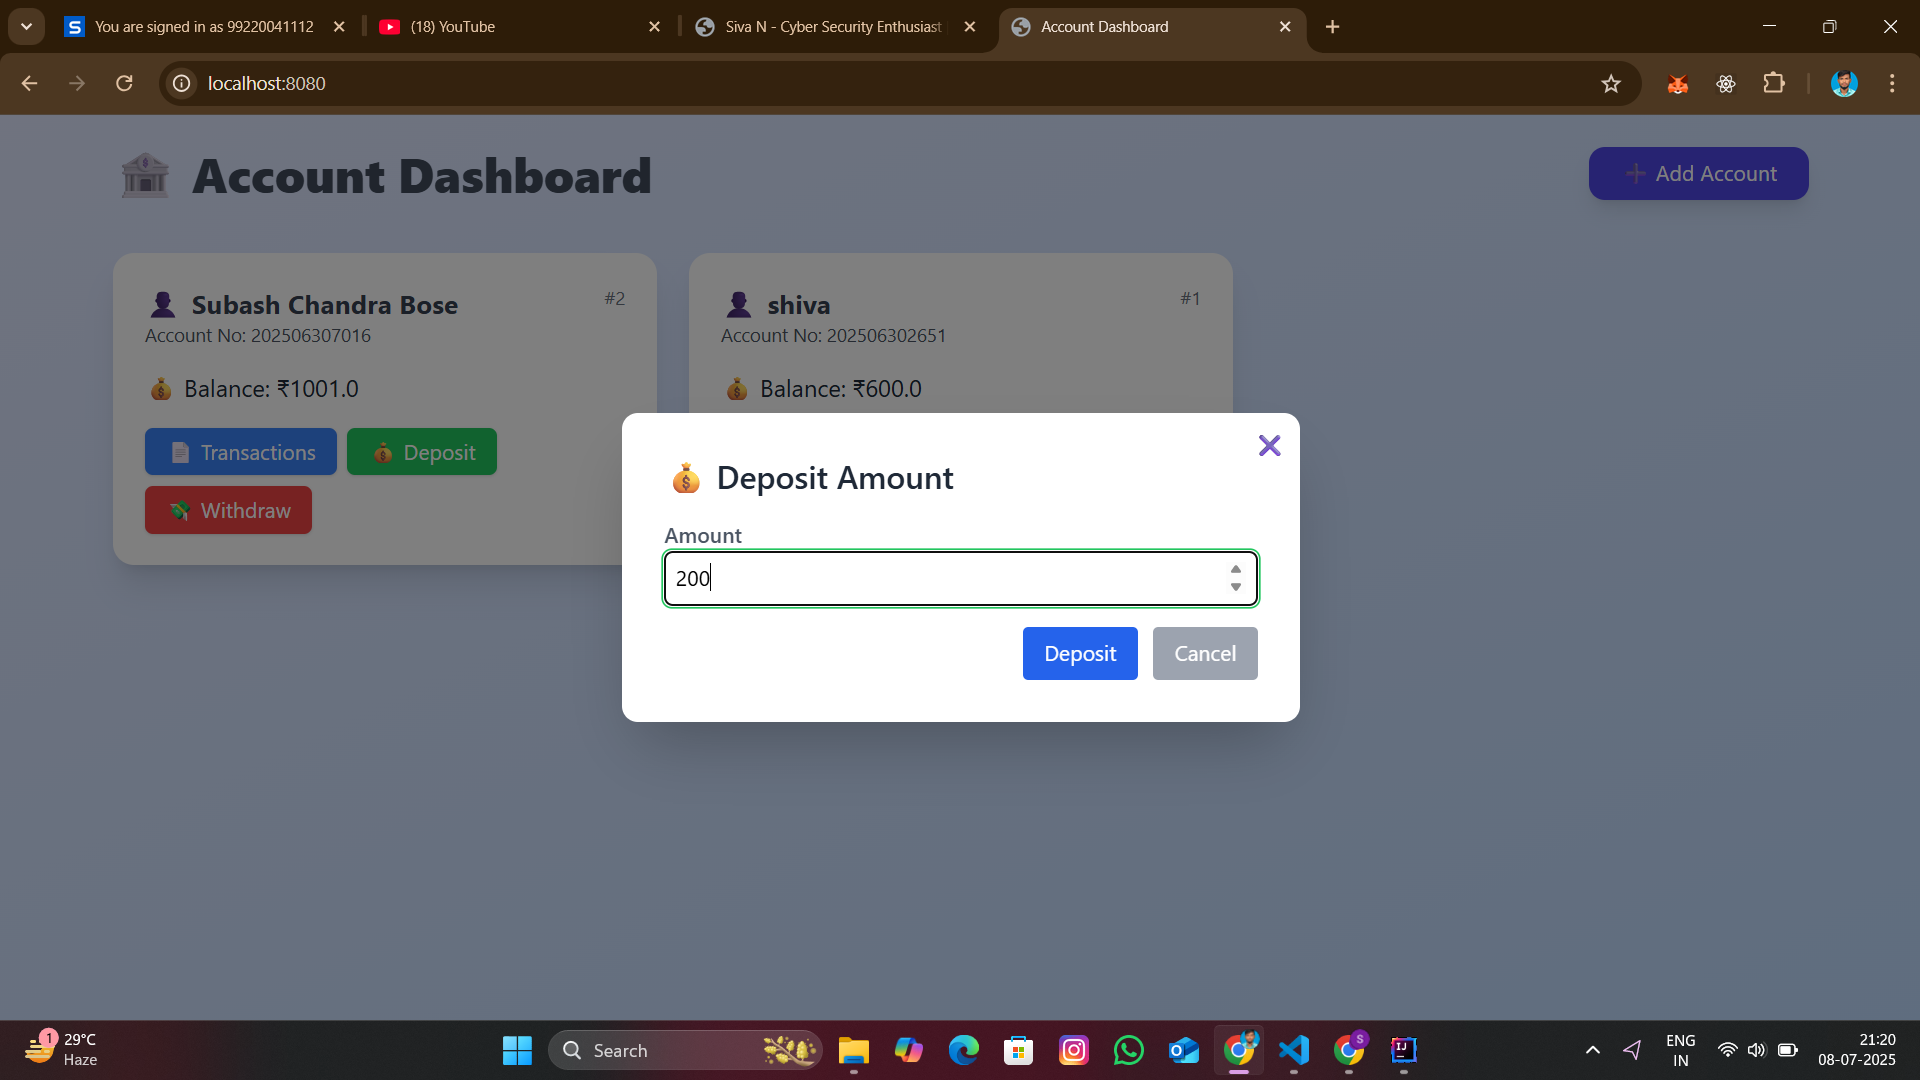
Task: Confirm with the blue Deposit button
Action: click(x=1080, y=653)
